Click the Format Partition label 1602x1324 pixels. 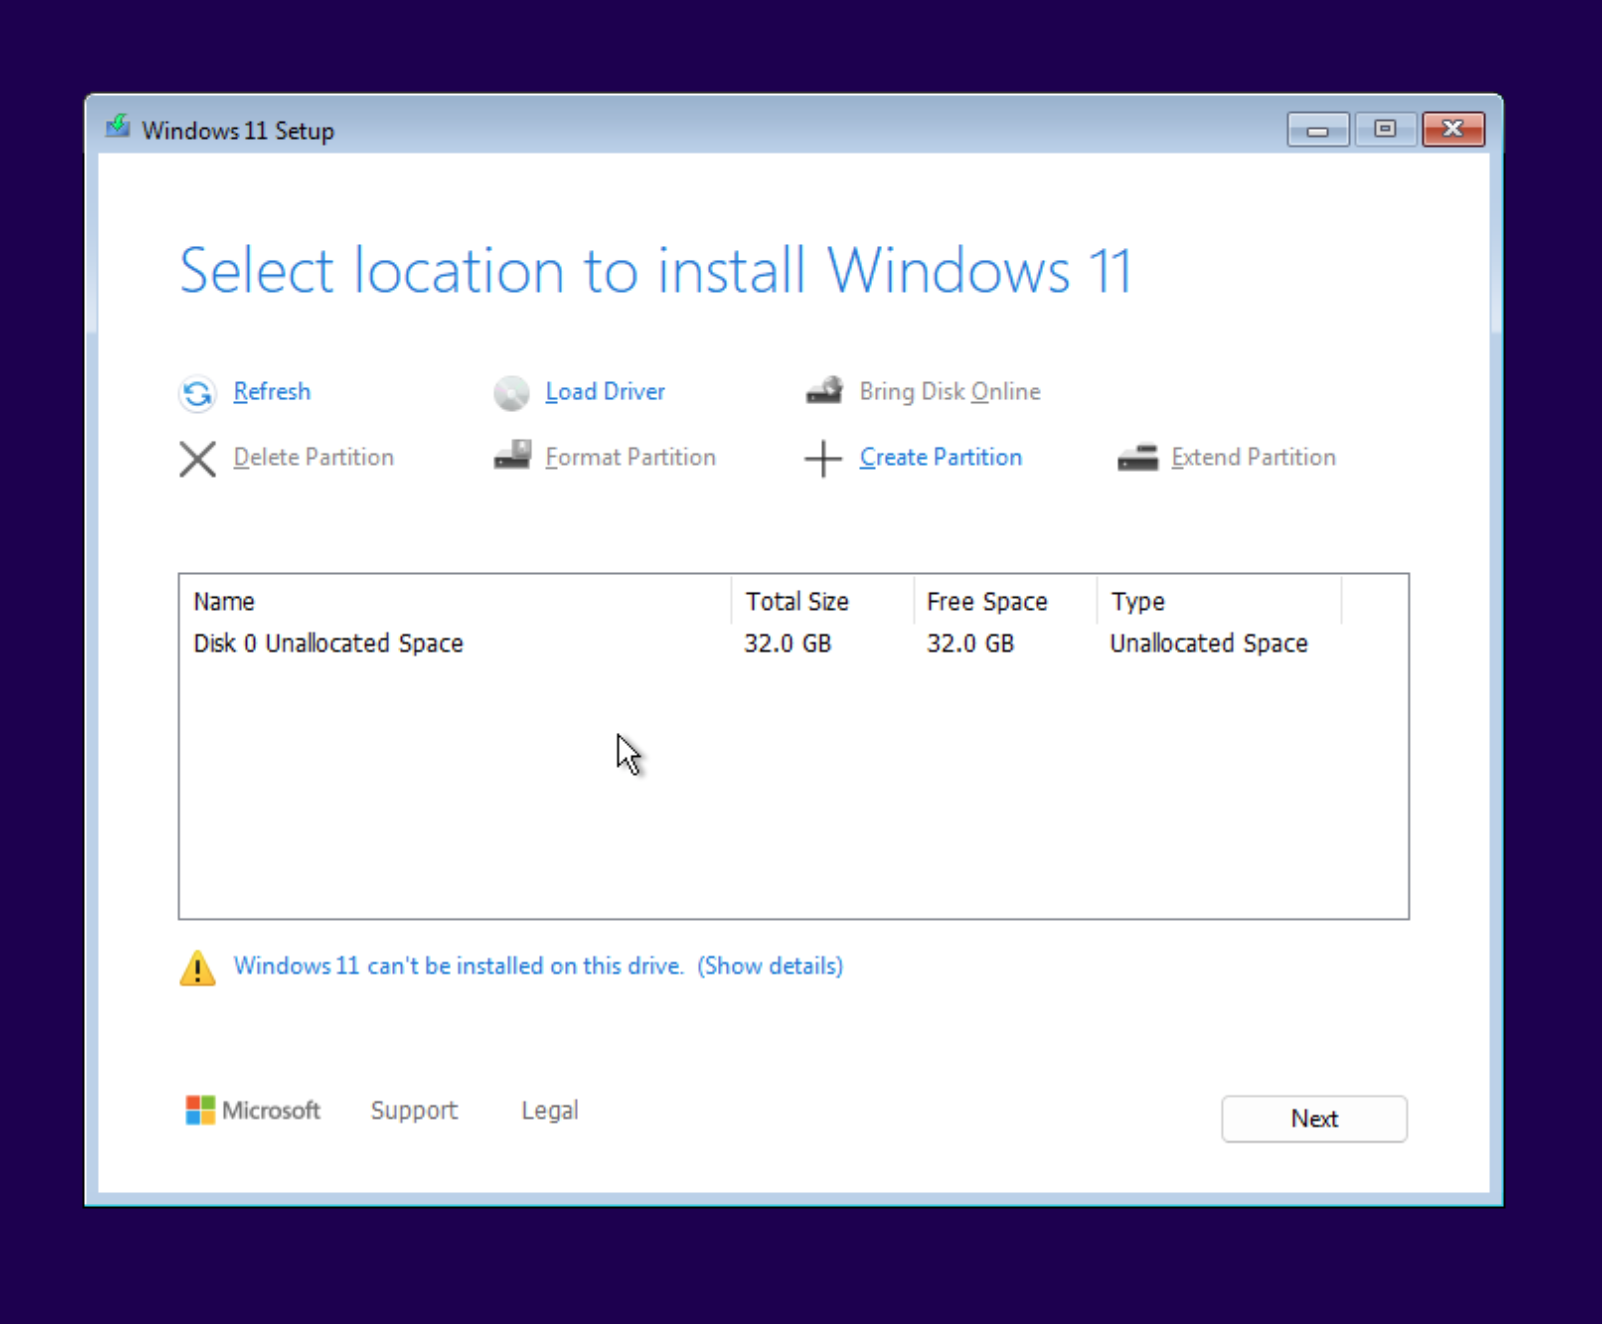[630, 457]
